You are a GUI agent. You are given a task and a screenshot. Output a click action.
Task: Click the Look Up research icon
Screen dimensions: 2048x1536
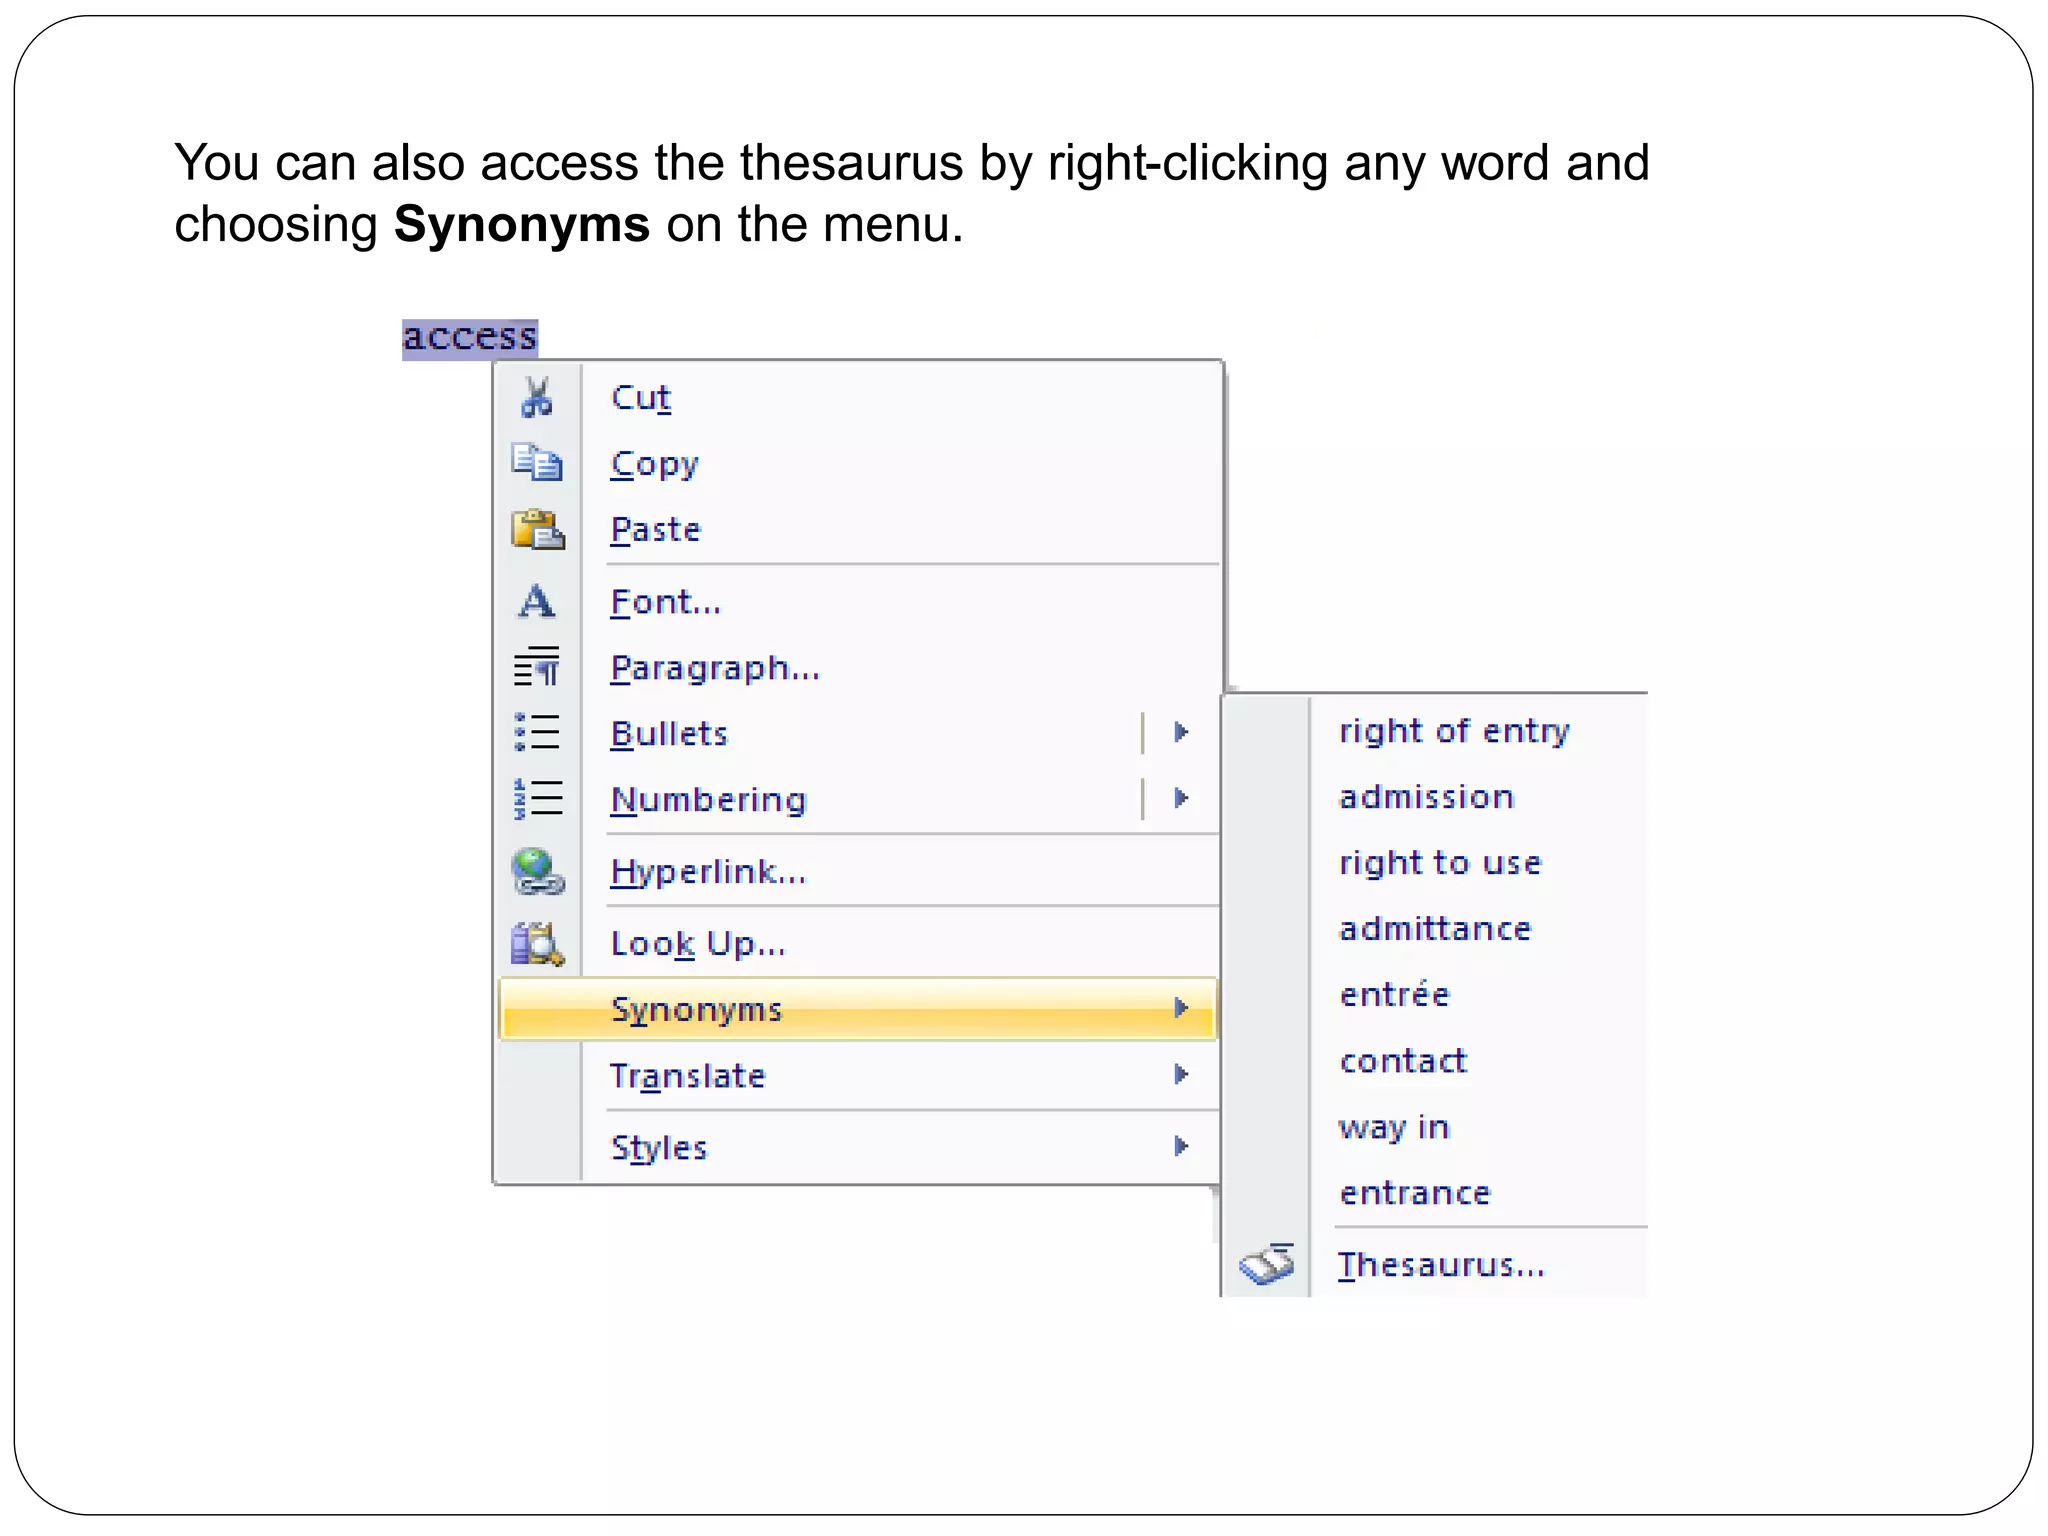537,943
